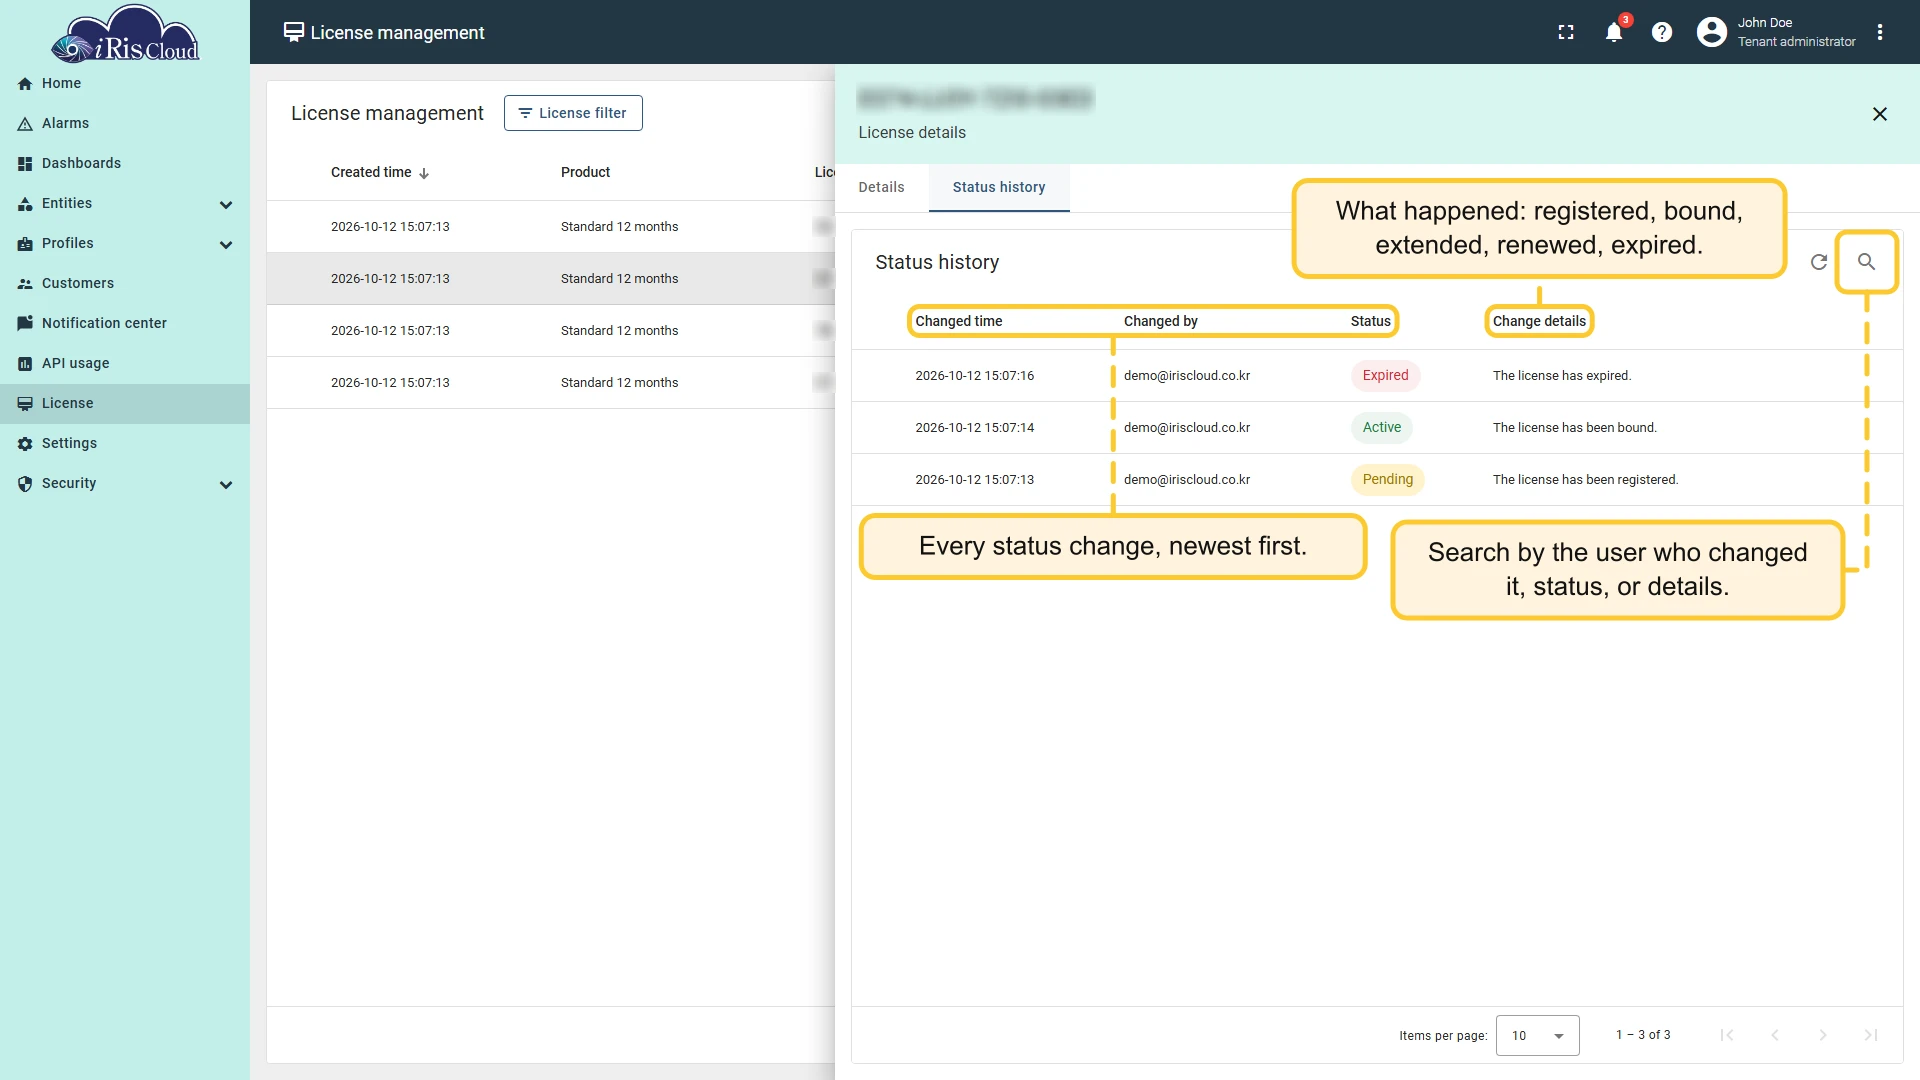Sort by the Product column header

click(585, 172)
